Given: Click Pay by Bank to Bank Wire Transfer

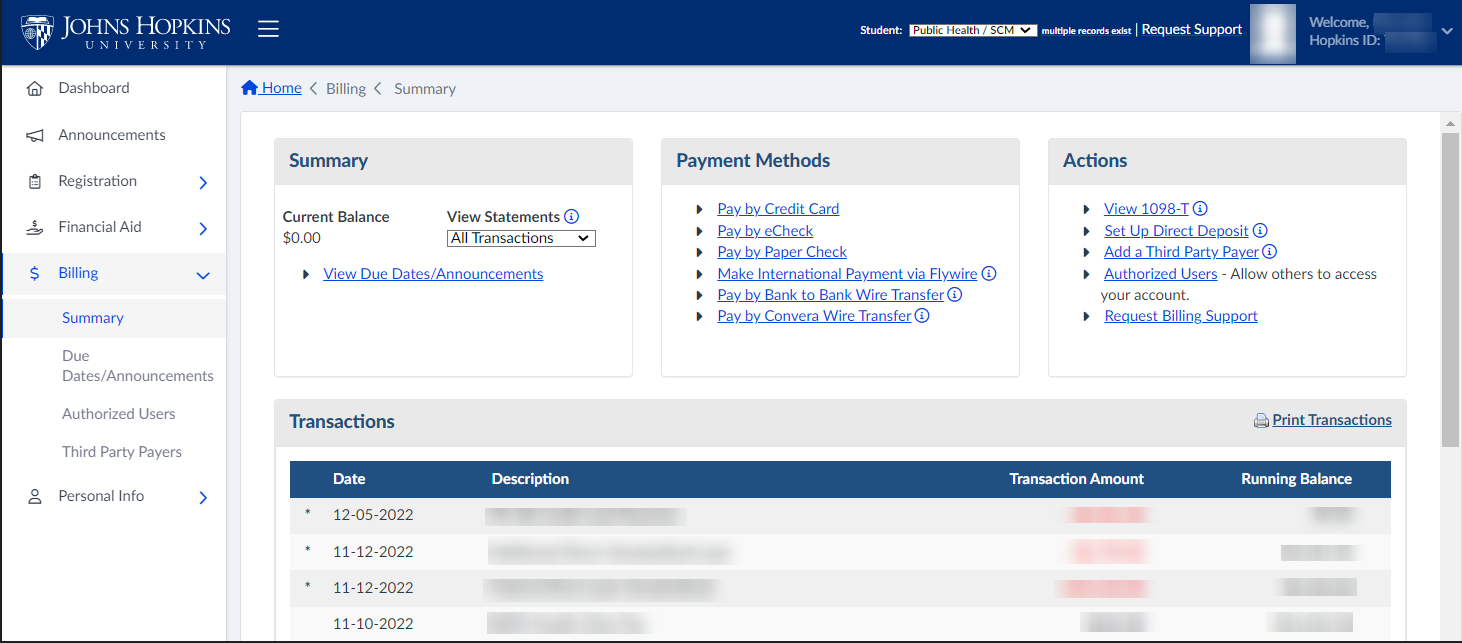Looking at the screenshot, I should (830, 294).
